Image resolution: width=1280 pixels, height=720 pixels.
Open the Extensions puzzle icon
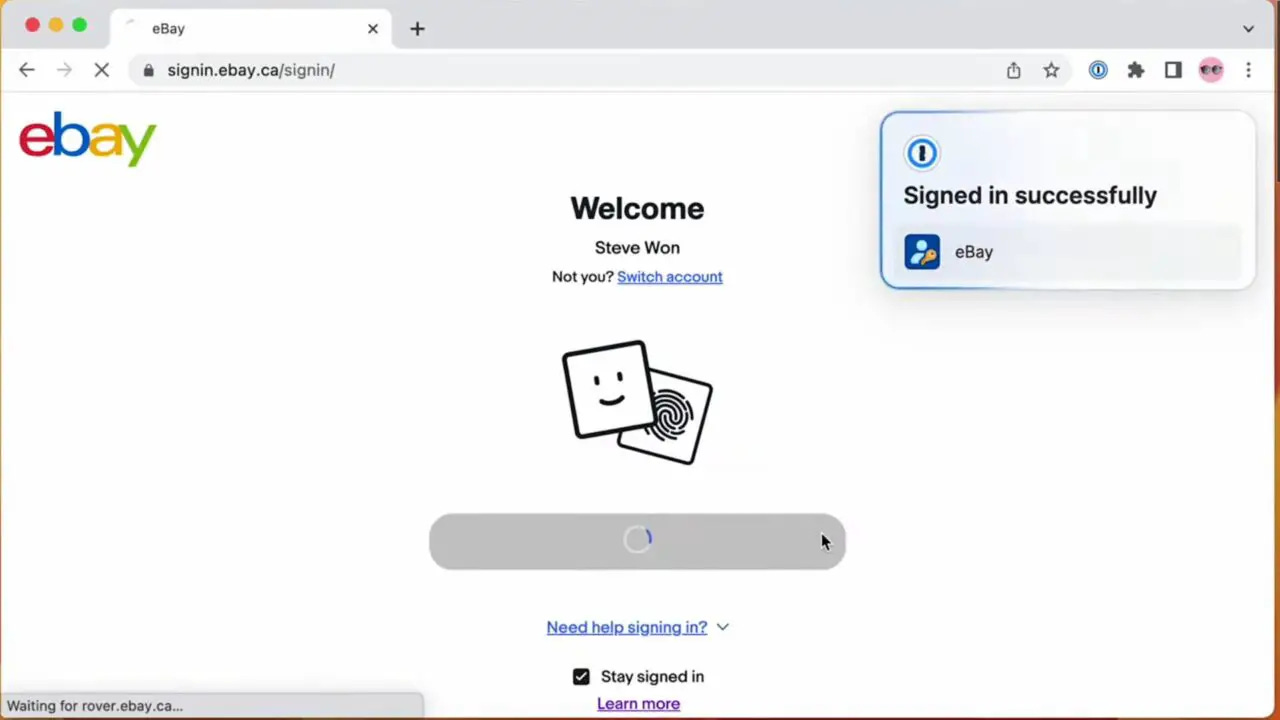tap(1136, 70)
